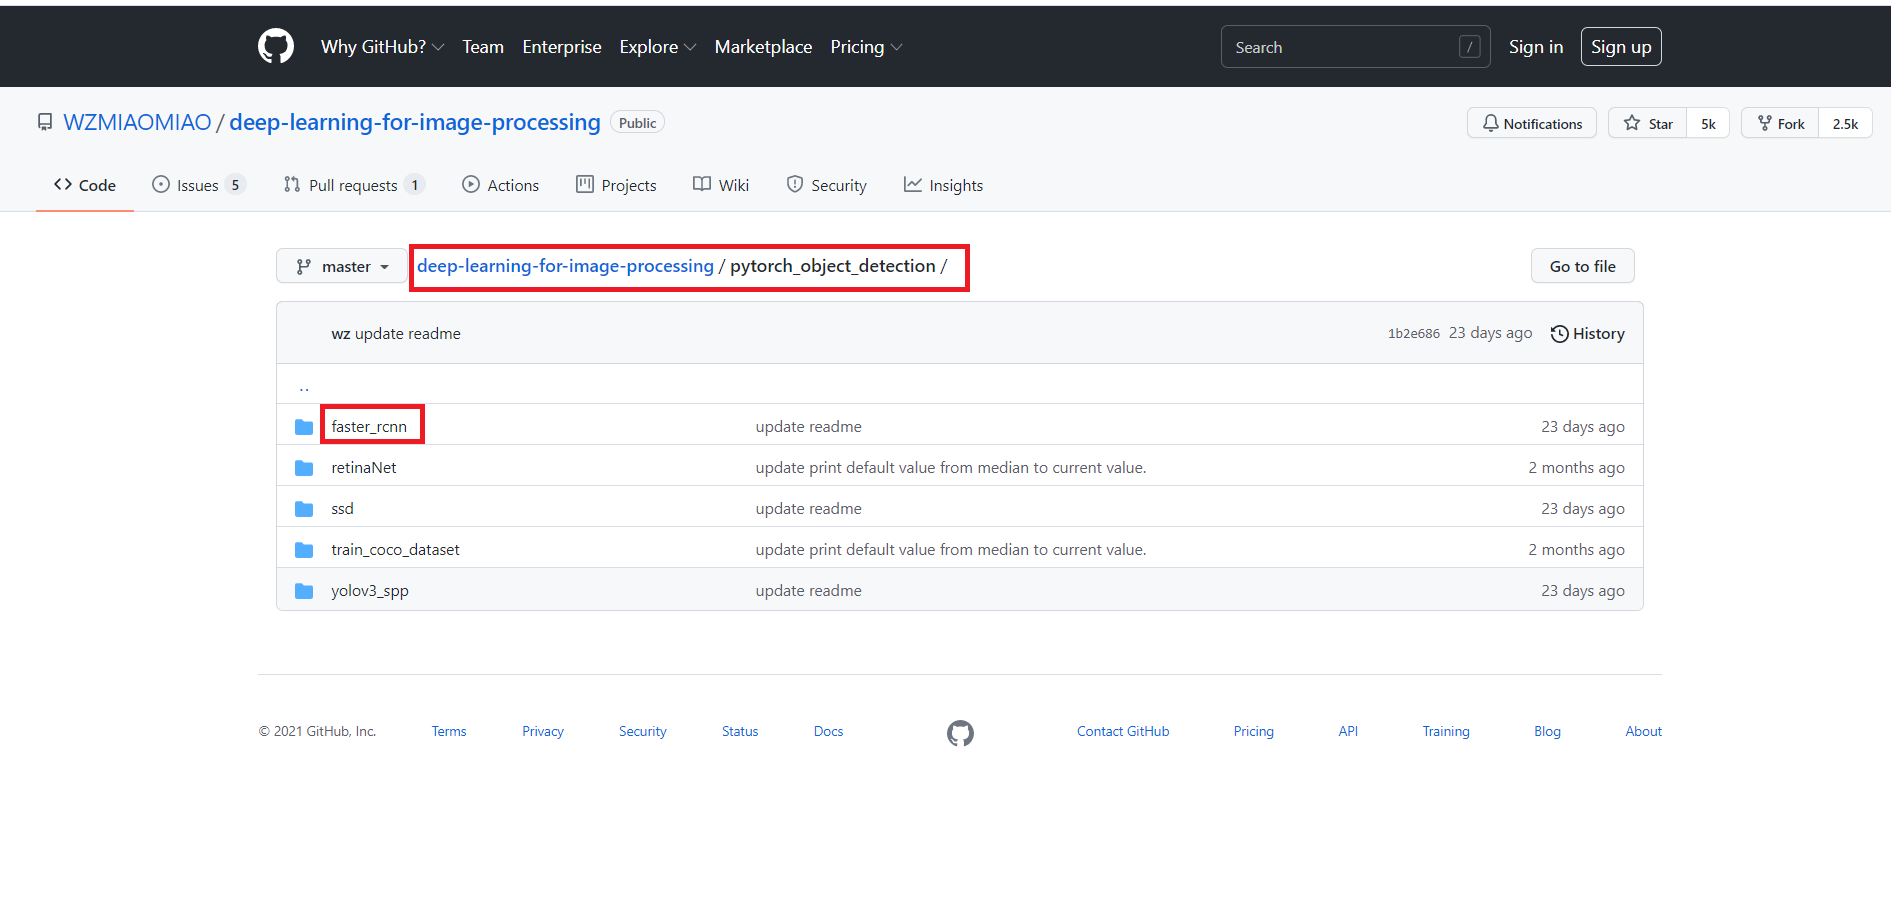Screen dimensions: 1891x904
Task: Open the commit History link
Action: click(1588, 334)
